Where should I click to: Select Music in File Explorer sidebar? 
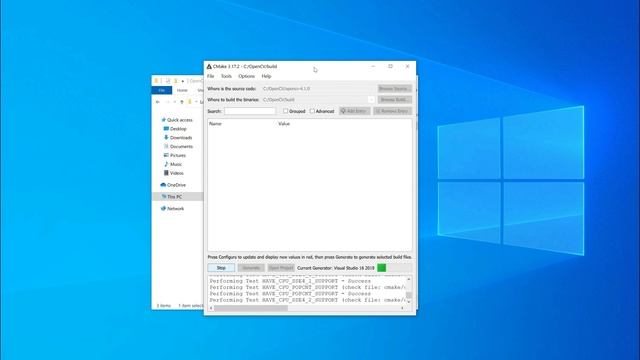pyautogui.click(x=176, y=164)
